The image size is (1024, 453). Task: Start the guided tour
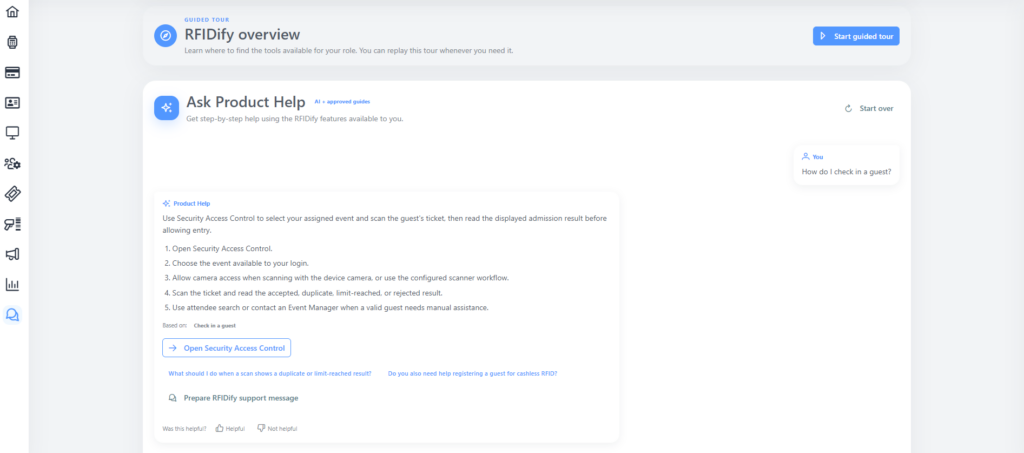click(x=856, y=36)
